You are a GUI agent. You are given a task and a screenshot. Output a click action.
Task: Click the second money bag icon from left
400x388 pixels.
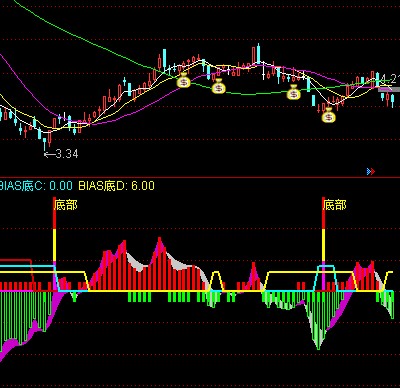219,87
